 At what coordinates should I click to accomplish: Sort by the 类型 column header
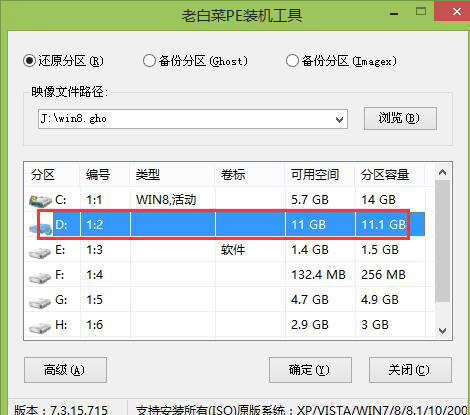click(172, 175)
